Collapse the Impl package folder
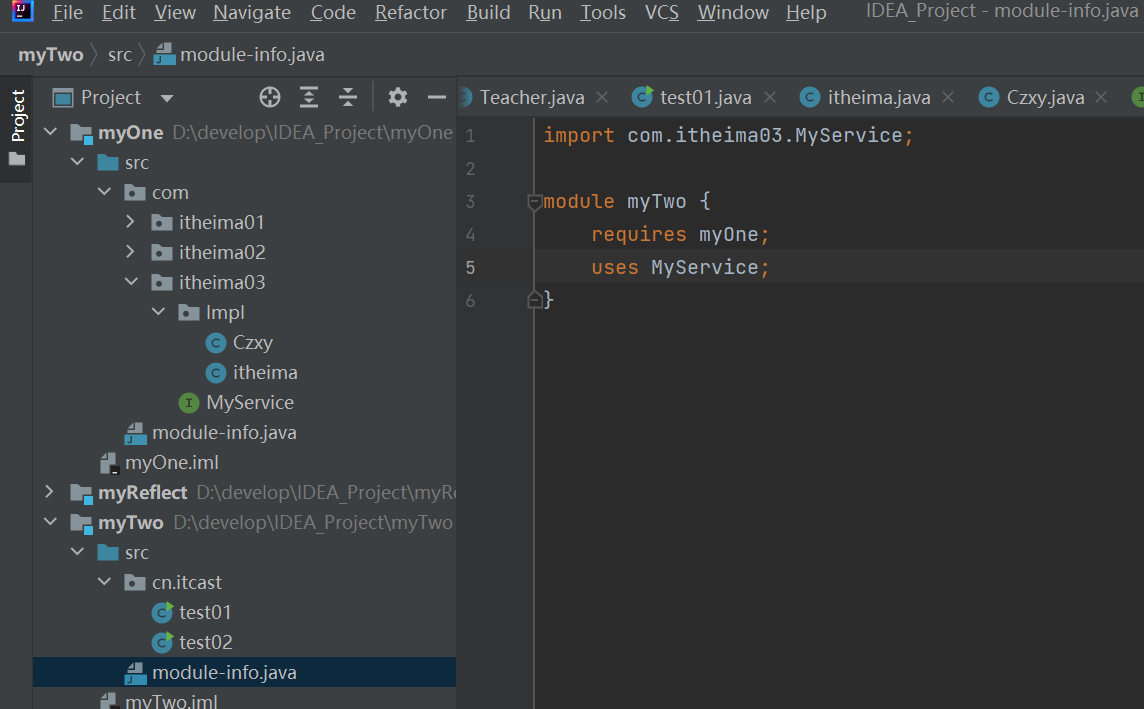 coord(158,312)
